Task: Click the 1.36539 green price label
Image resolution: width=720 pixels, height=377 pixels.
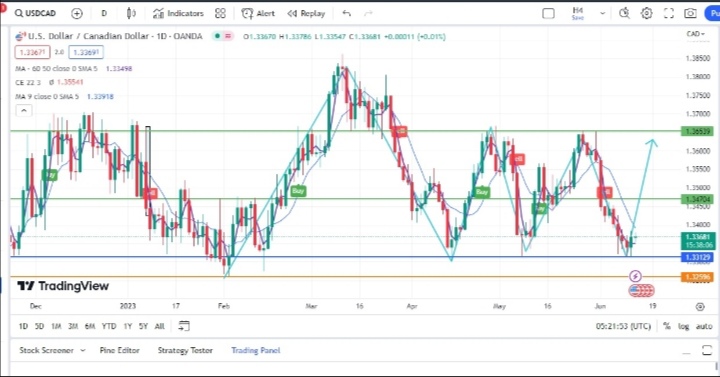Action: pyautogui.click(x=698, y=131)
